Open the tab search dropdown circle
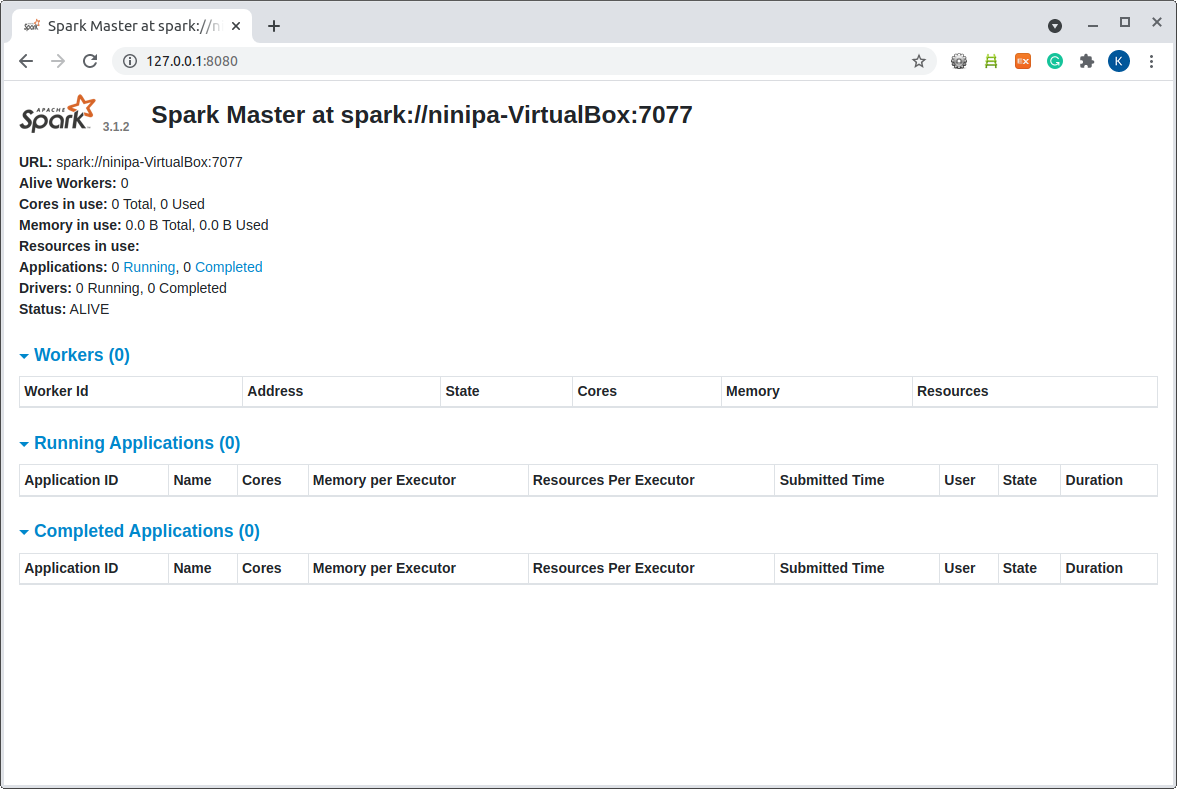 tap(1055, 26)
